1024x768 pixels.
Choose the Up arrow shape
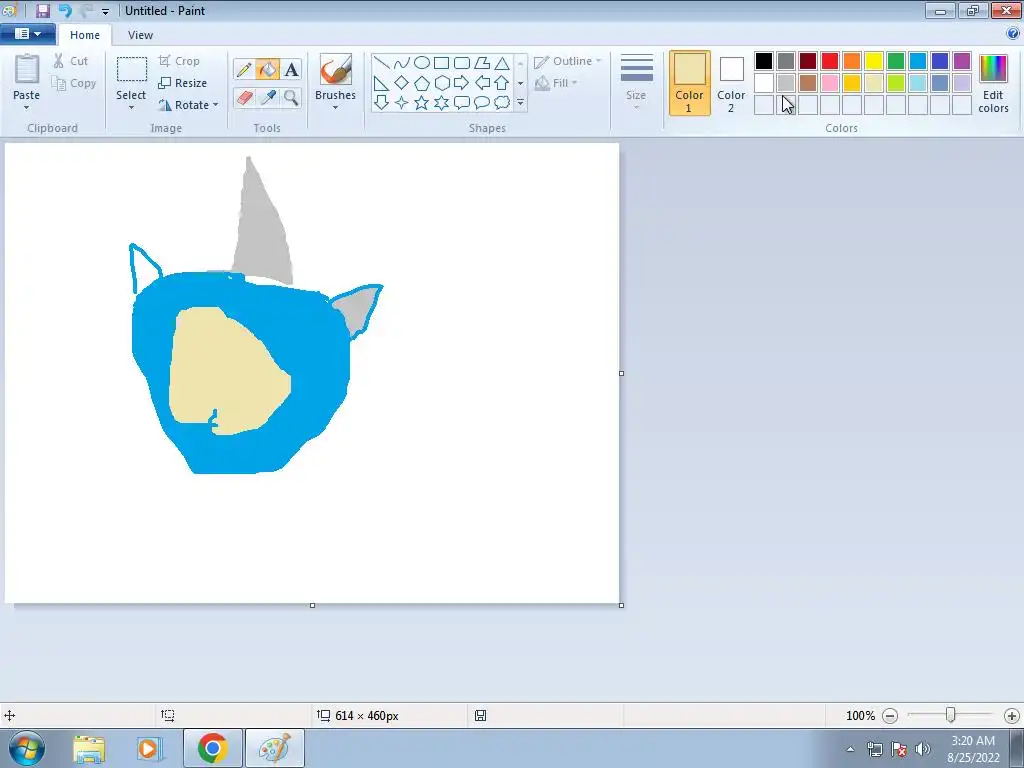[502, 83]
